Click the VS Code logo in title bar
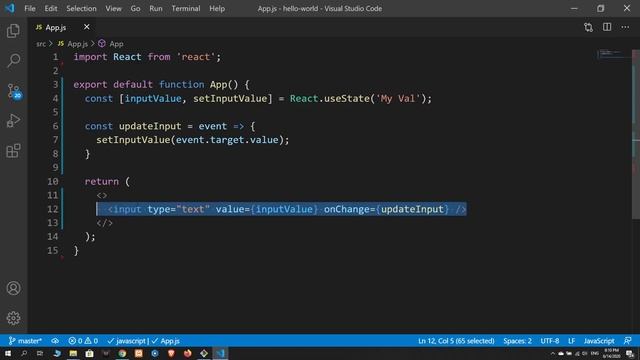 pos(10,8)
